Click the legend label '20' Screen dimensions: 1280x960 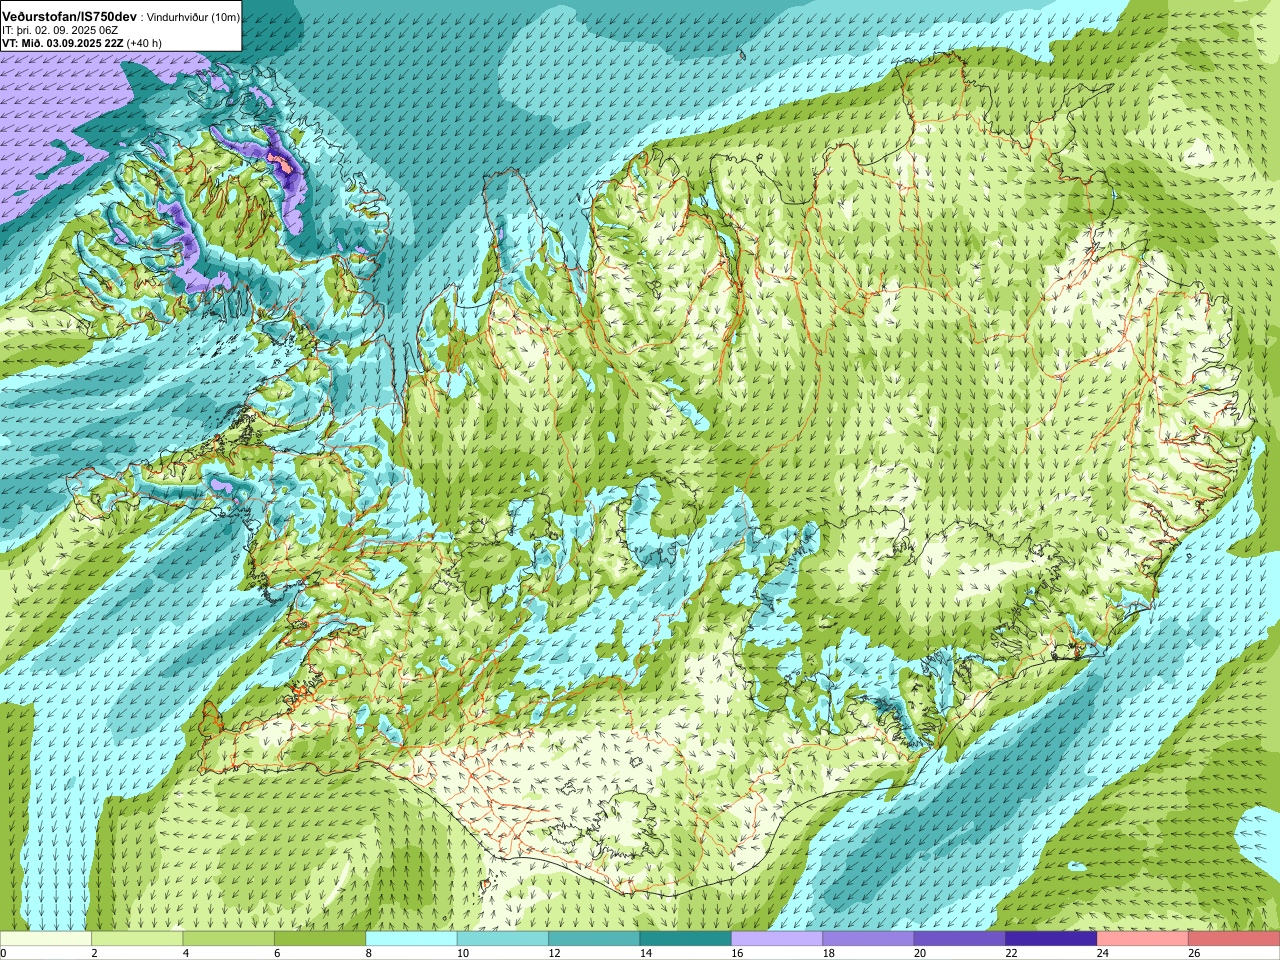click(x=920, y=953)
